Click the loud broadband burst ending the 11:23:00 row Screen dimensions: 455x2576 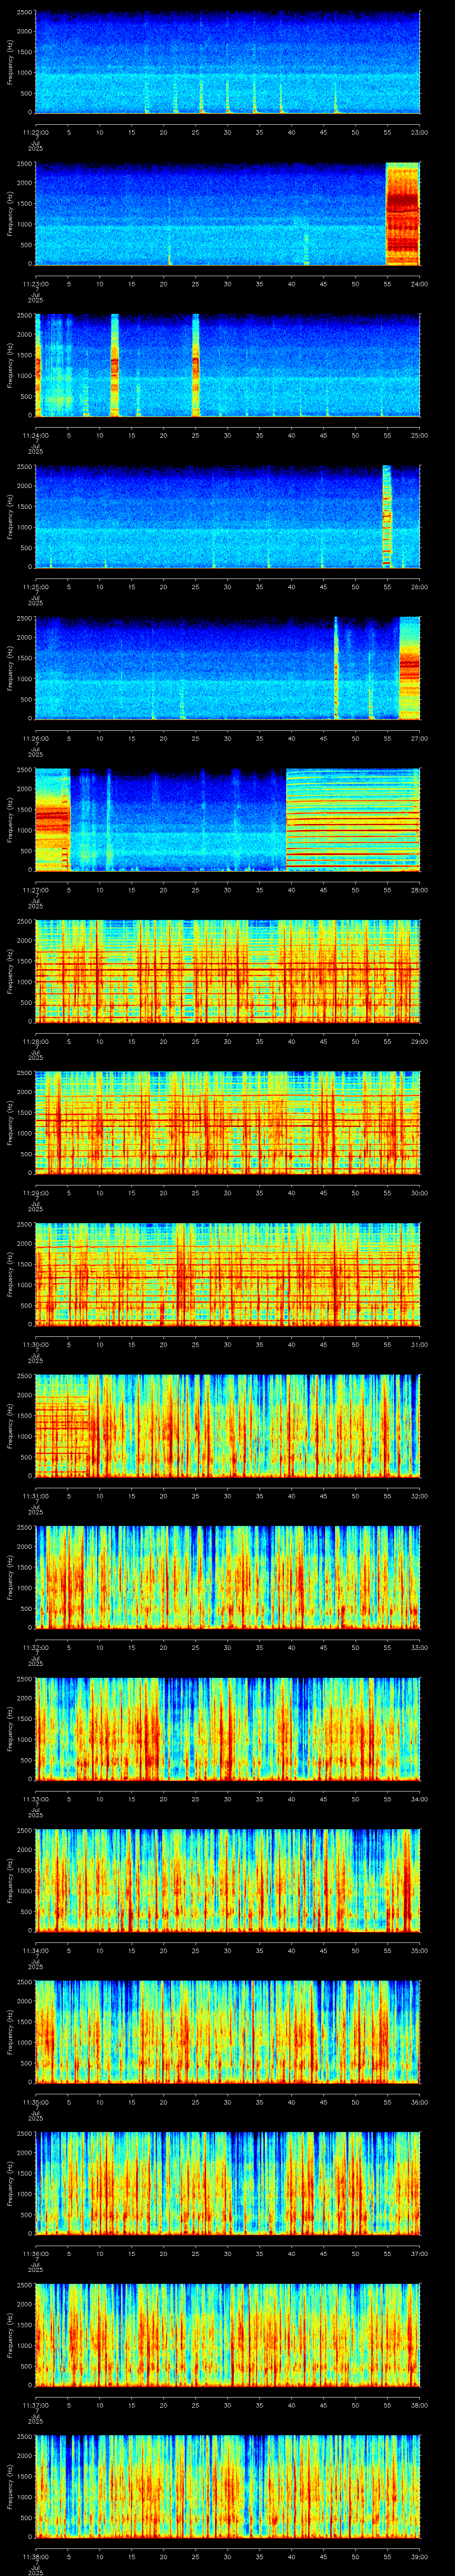coord(403,214)
